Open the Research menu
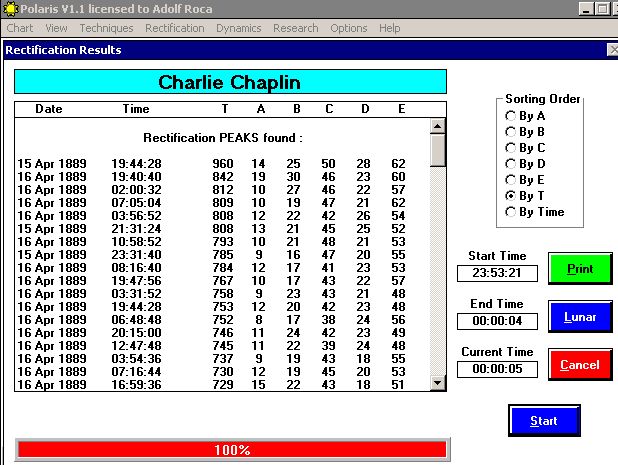Viewport: 618px width, 465px height. (x=296, y=28)
